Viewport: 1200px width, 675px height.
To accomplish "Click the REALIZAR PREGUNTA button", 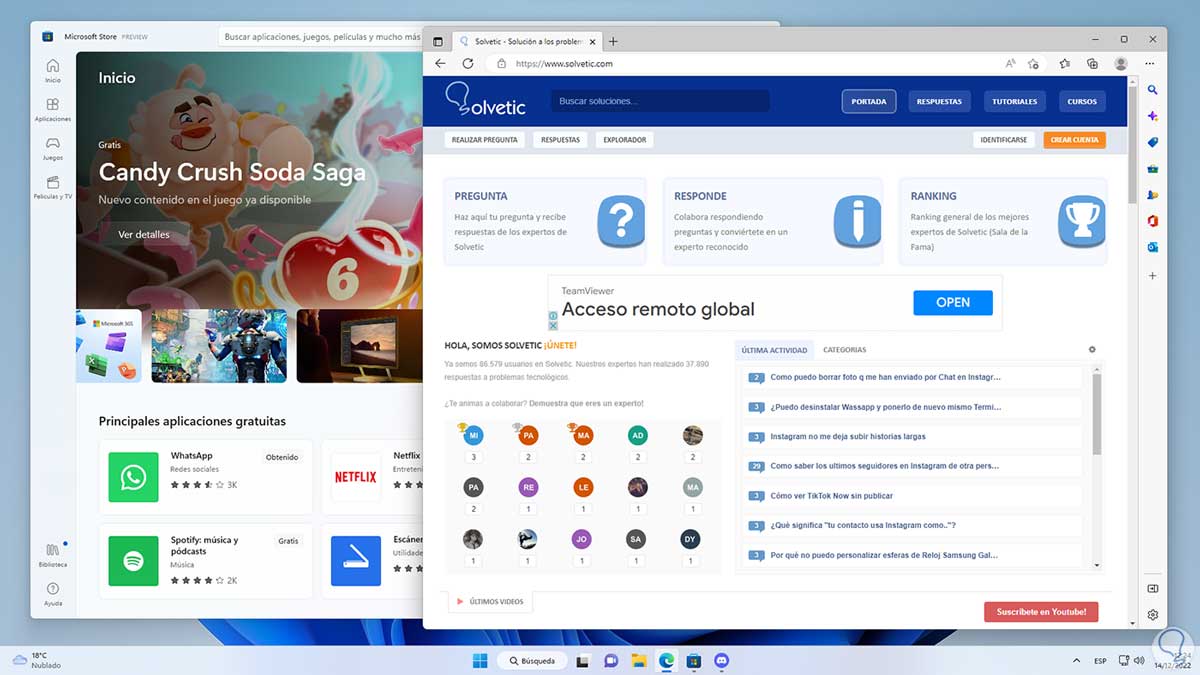I will (x=485, y=140).
